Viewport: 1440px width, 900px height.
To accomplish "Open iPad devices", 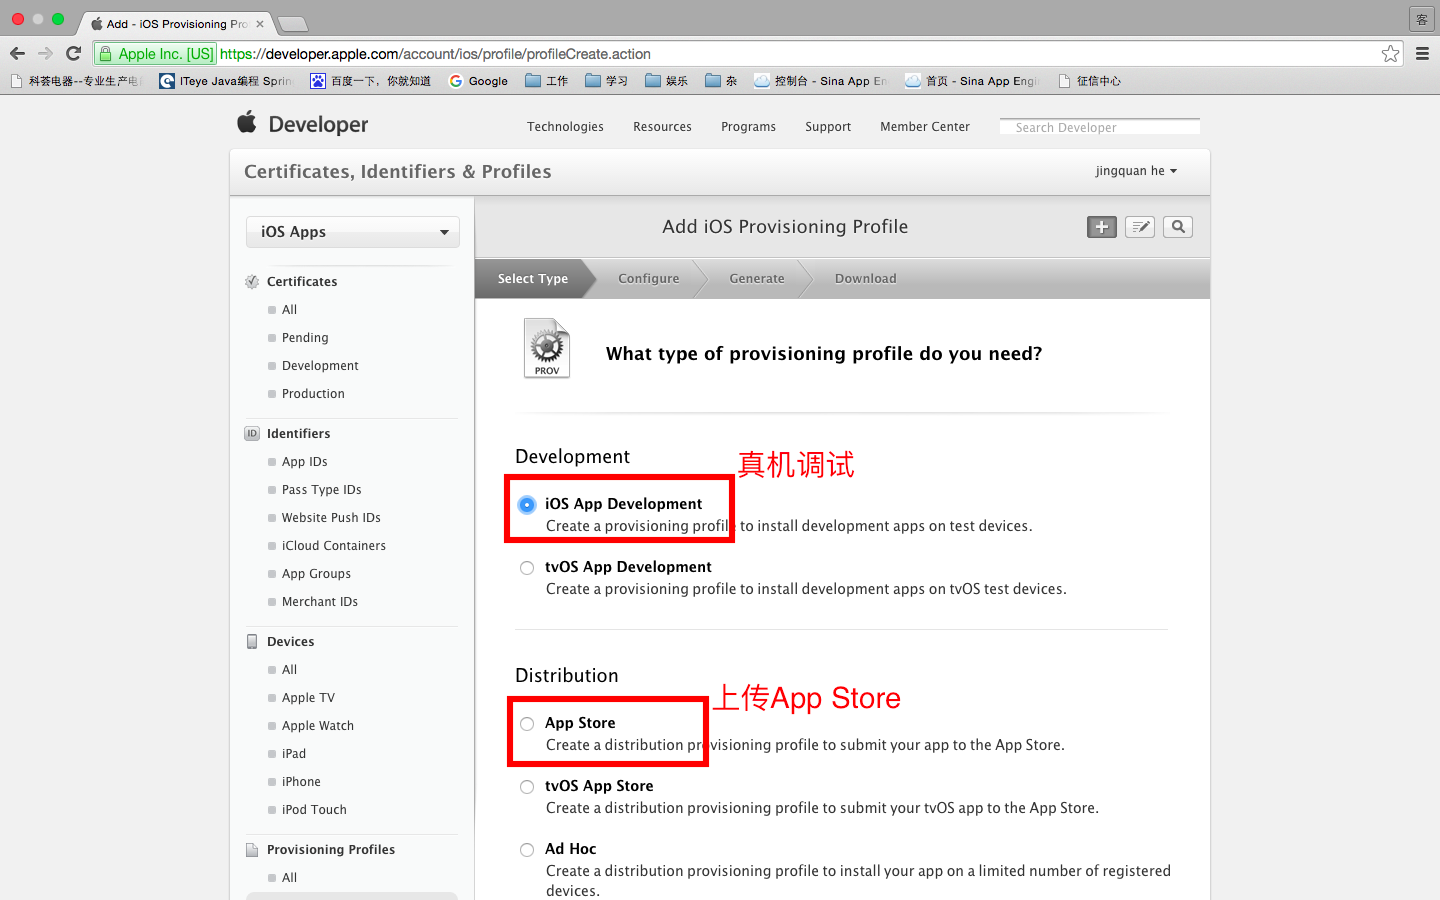I will pyautogui.click(x=293, y=754).
